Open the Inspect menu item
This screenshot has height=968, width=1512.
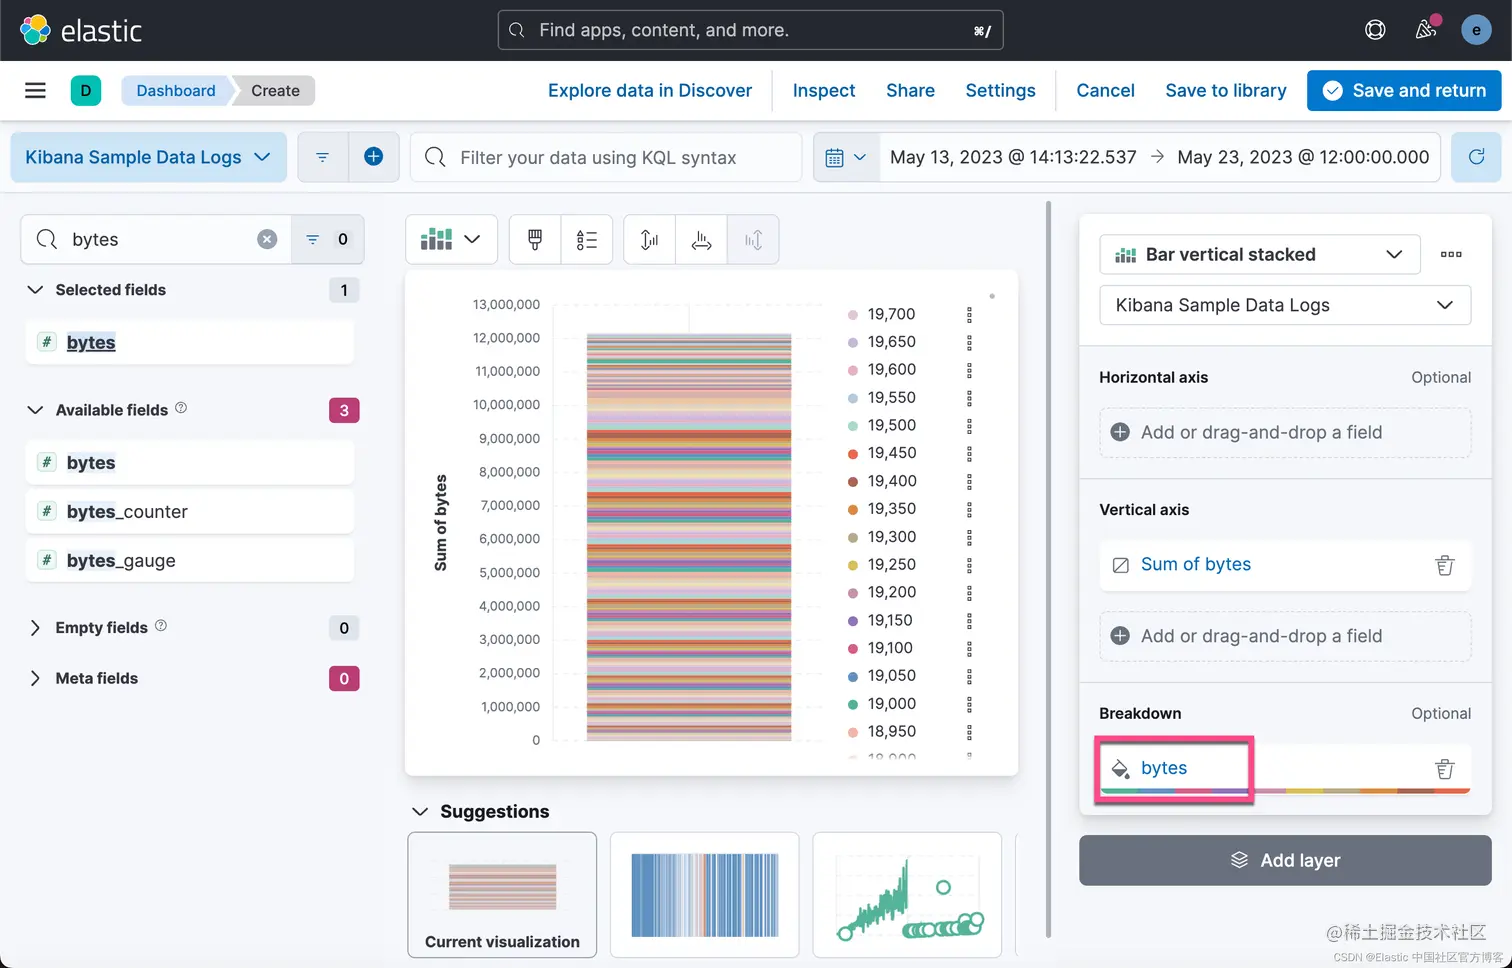(x=824, y=91)
